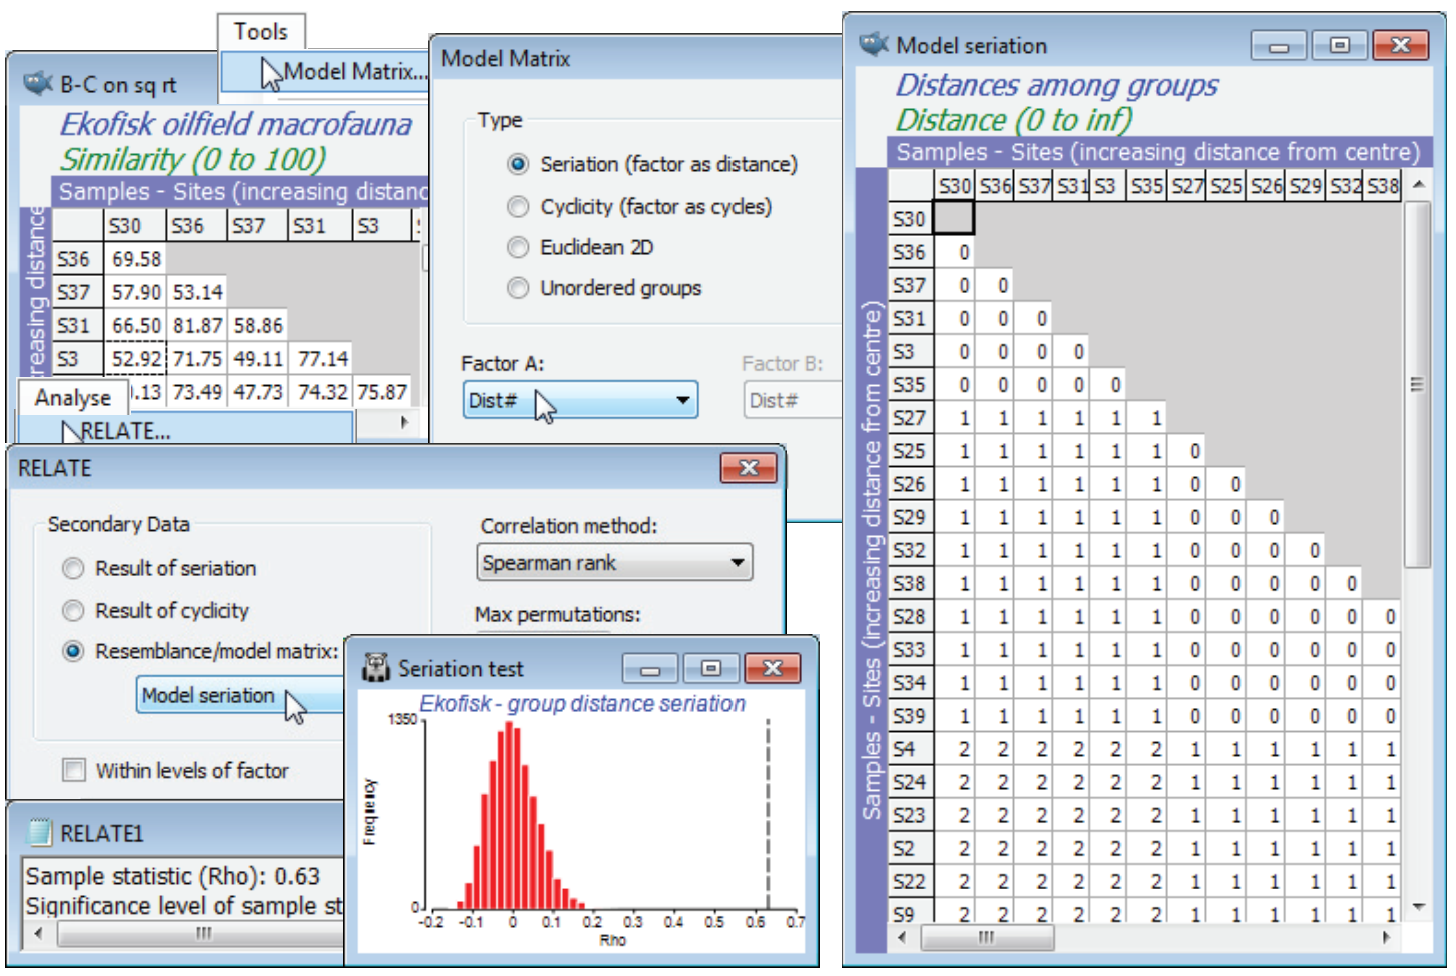Click left arrow of RELATE1 horizontal scrollbar
This screenshot has width=1456, height=976.
tap(38, 933)
